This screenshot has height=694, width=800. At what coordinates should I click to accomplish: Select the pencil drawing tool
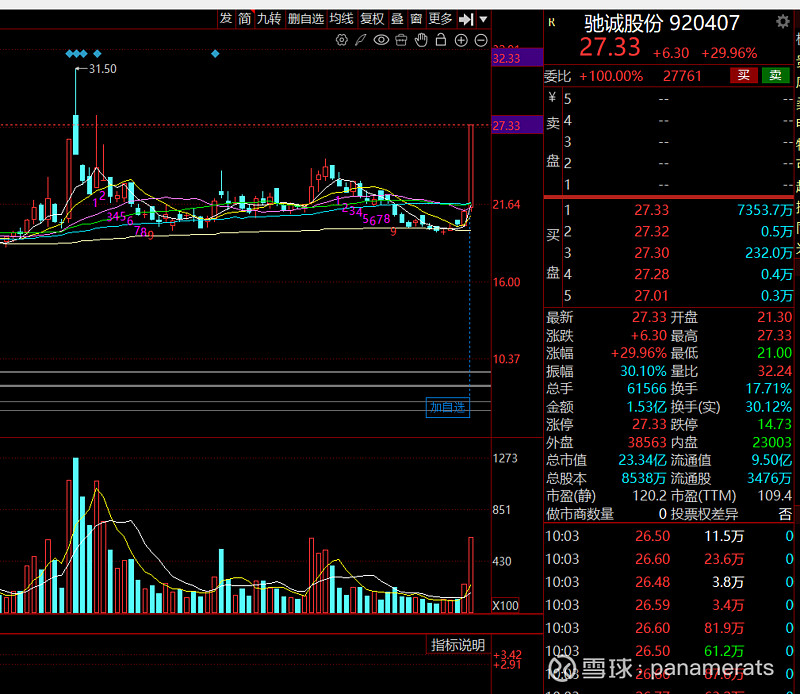tap(361, 40)
